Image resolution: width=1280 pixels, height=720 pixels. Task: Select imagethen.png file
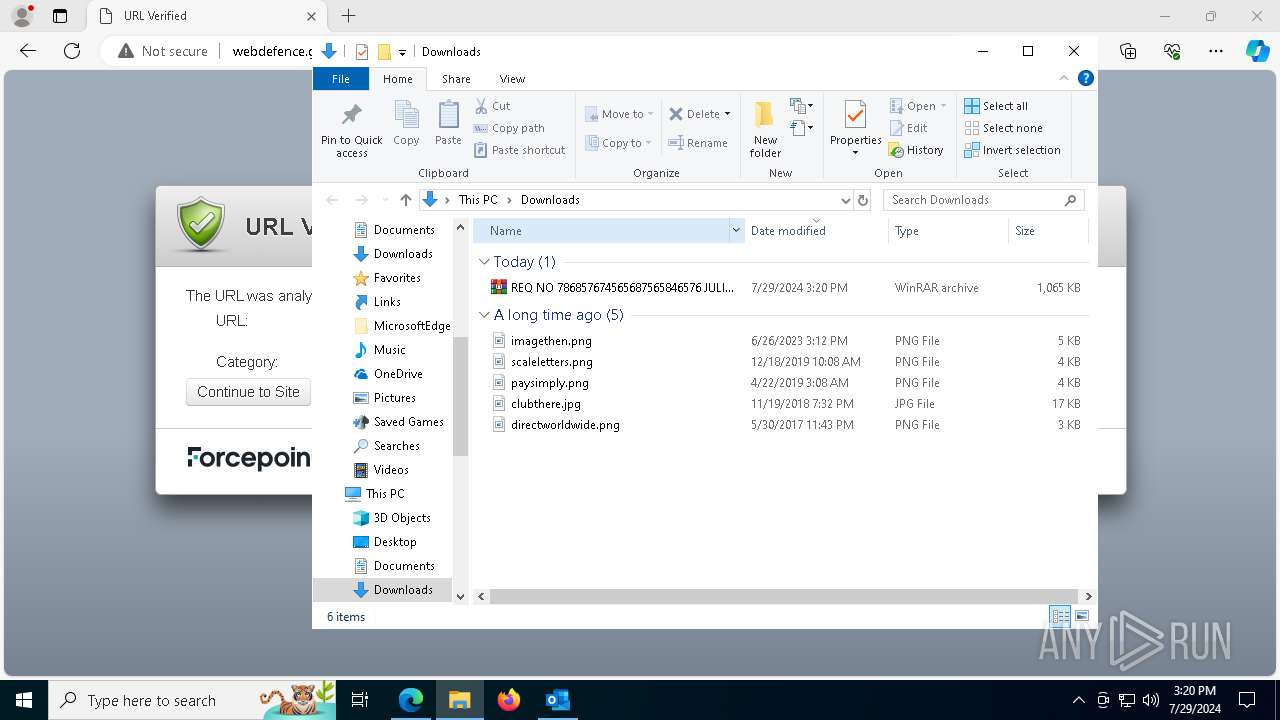785,341
